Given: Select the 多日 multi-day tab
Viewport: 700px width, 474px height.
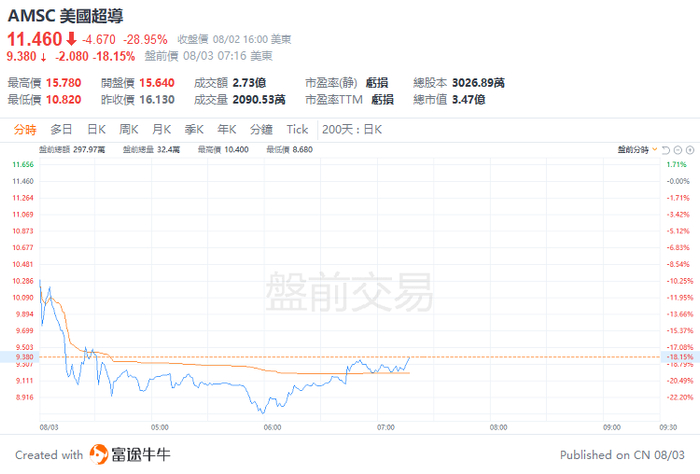Looking at the screenshot, I should 61,129.
